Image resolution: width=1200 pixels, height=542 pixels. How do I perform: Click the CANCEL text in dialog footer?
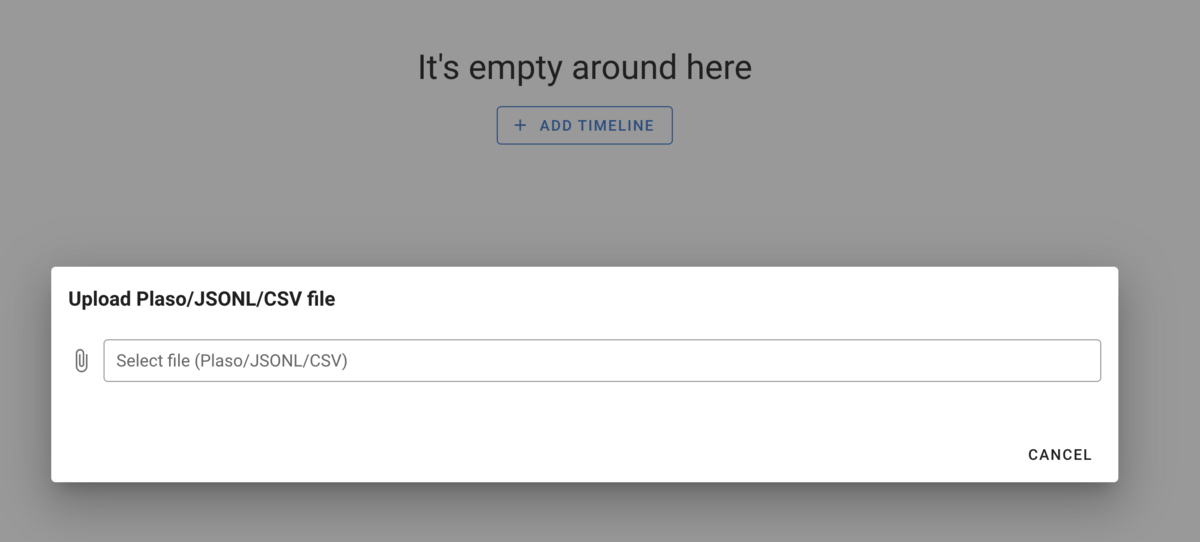tap(1060, 455)
